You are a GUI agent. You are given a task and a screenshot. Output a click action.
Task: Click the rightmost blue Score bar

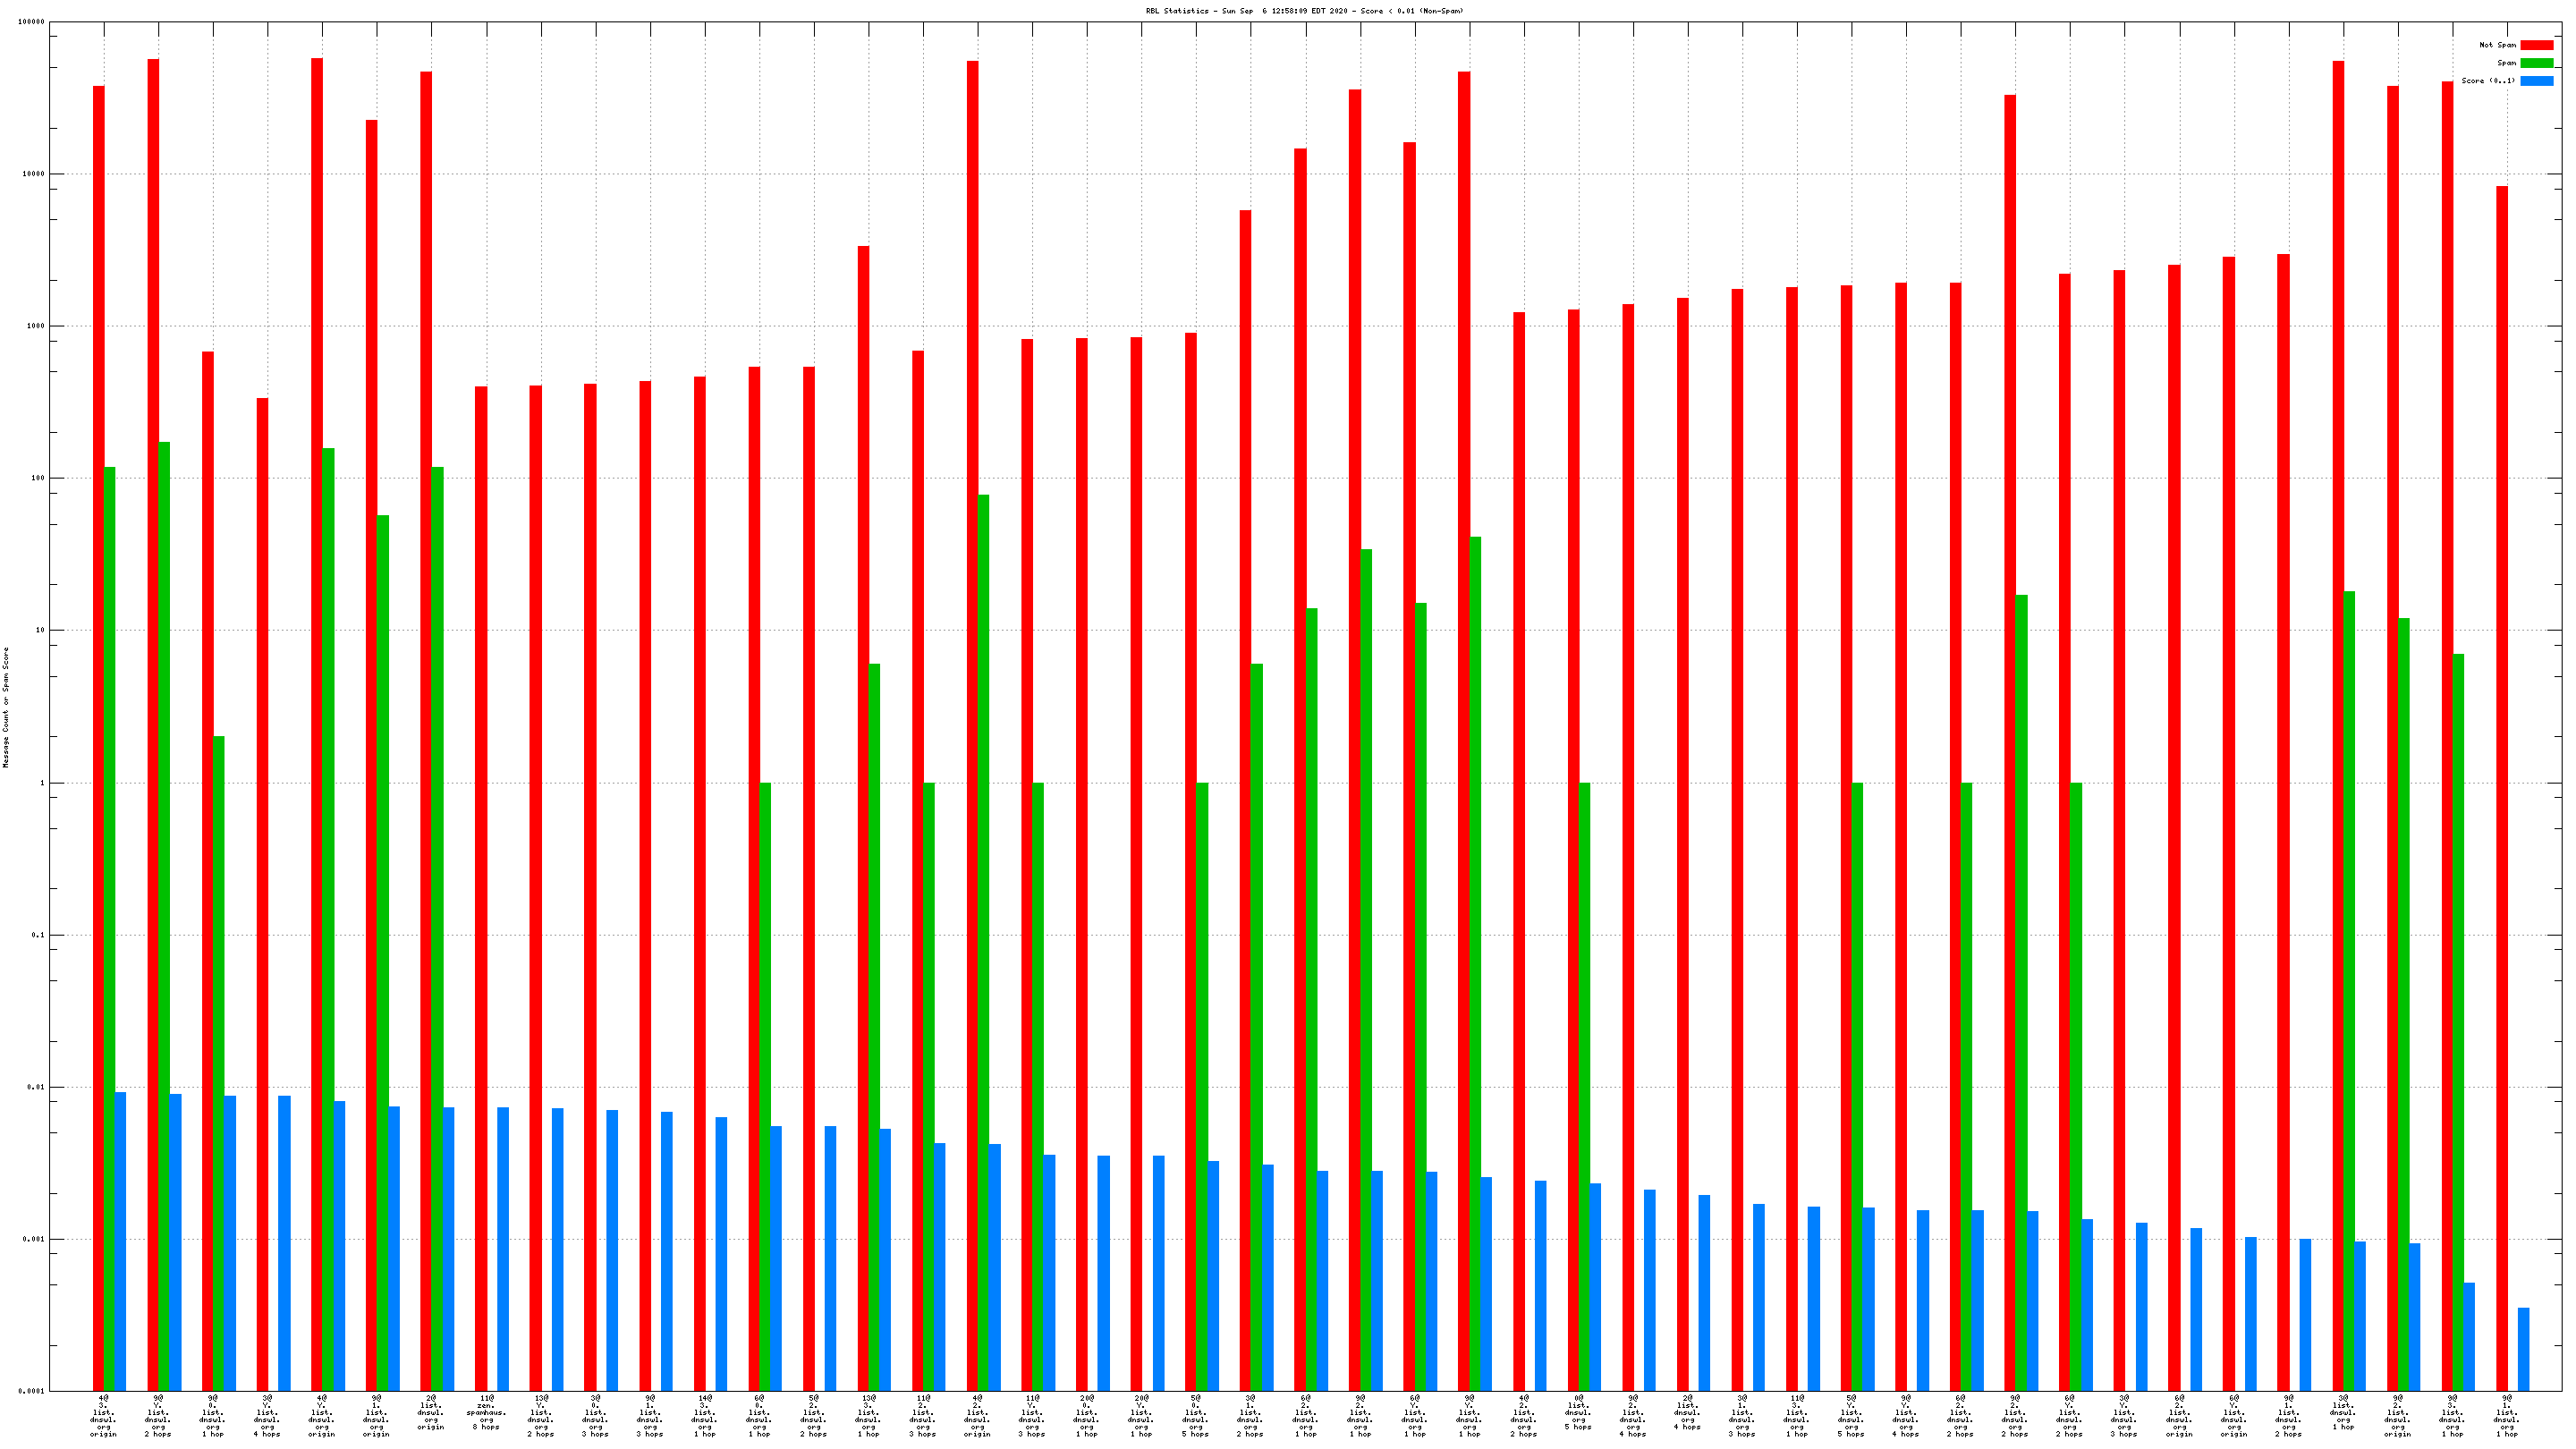coord(2523,1349)
